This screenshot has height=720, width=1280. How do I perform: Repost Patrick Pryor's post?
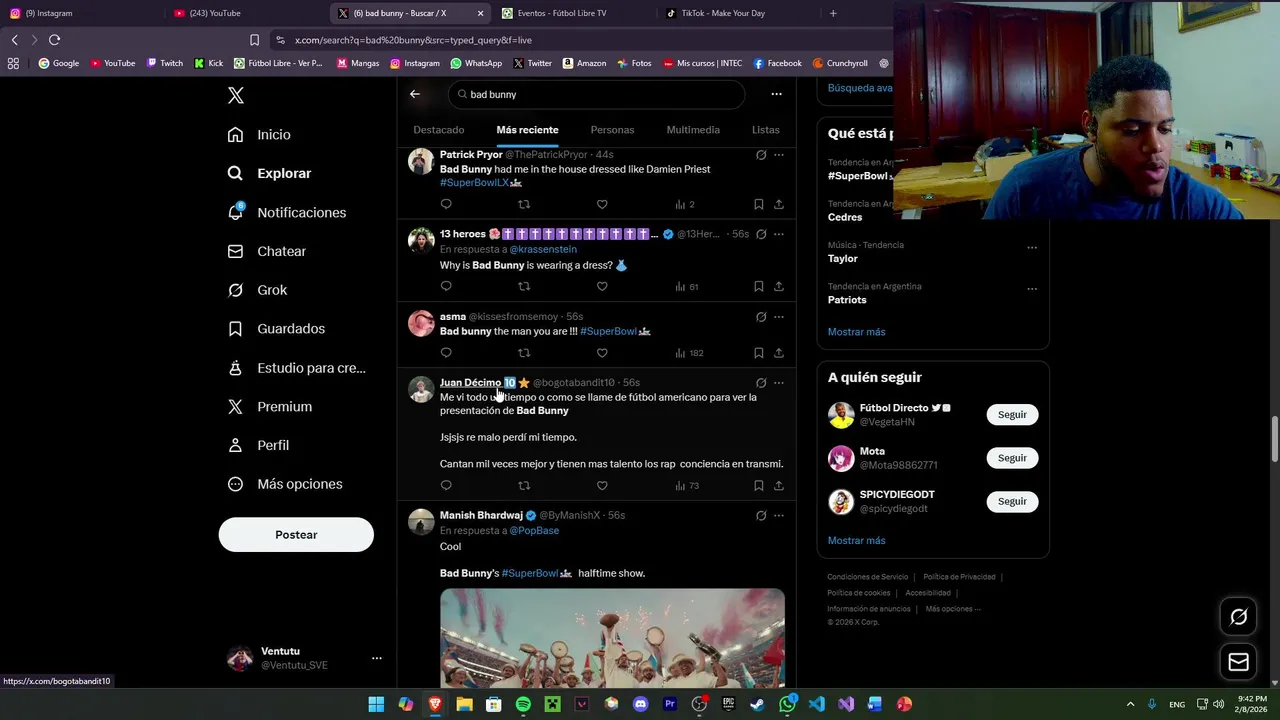click(524, 204)
